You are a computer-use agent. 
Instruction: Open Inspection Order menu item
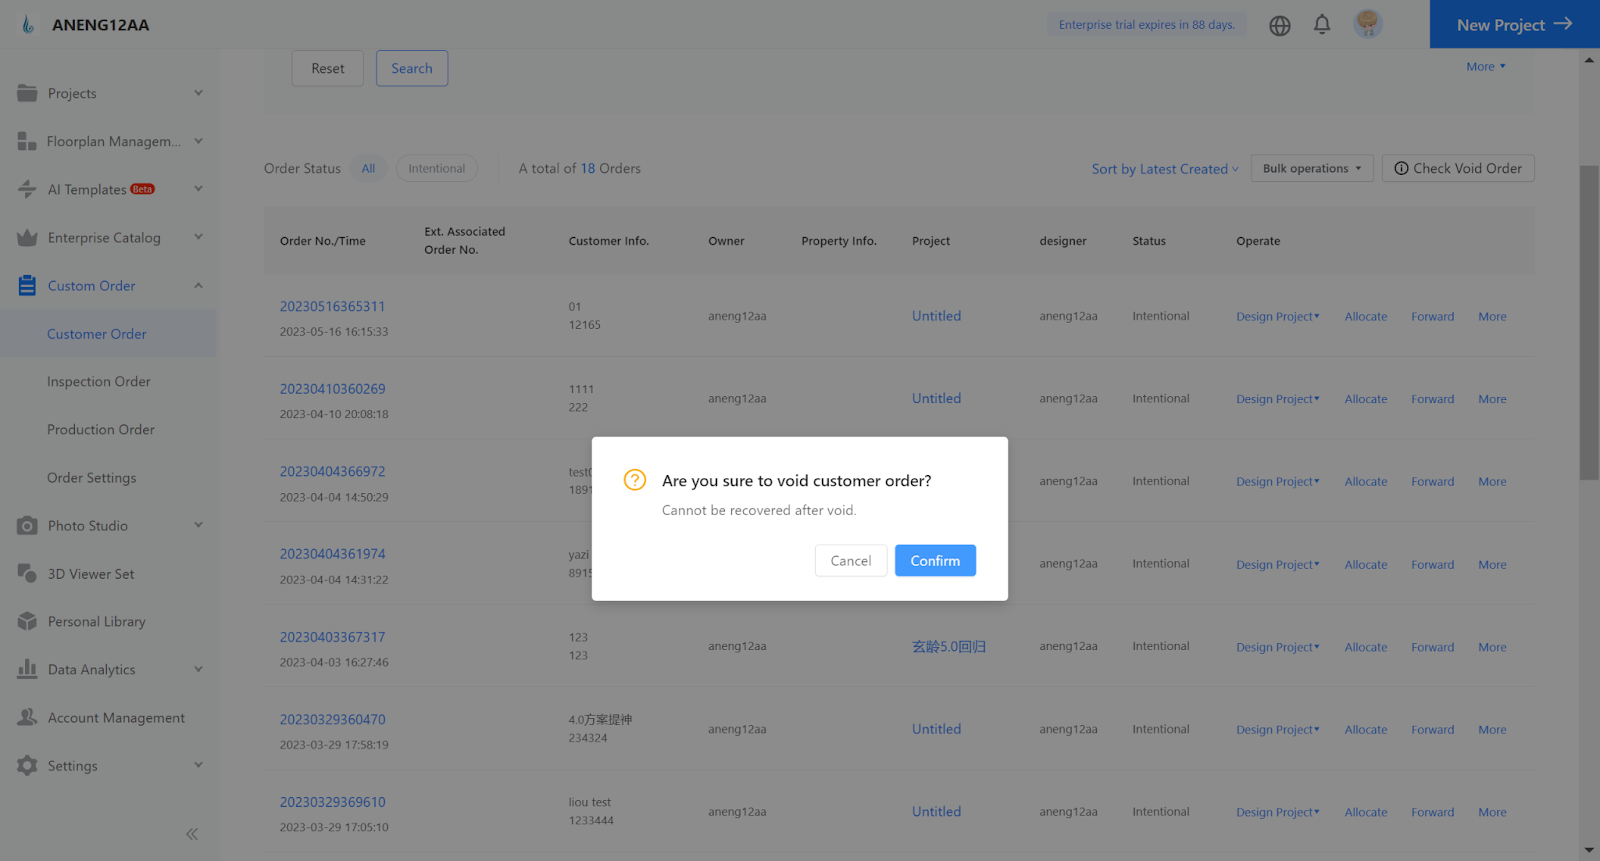99,382
